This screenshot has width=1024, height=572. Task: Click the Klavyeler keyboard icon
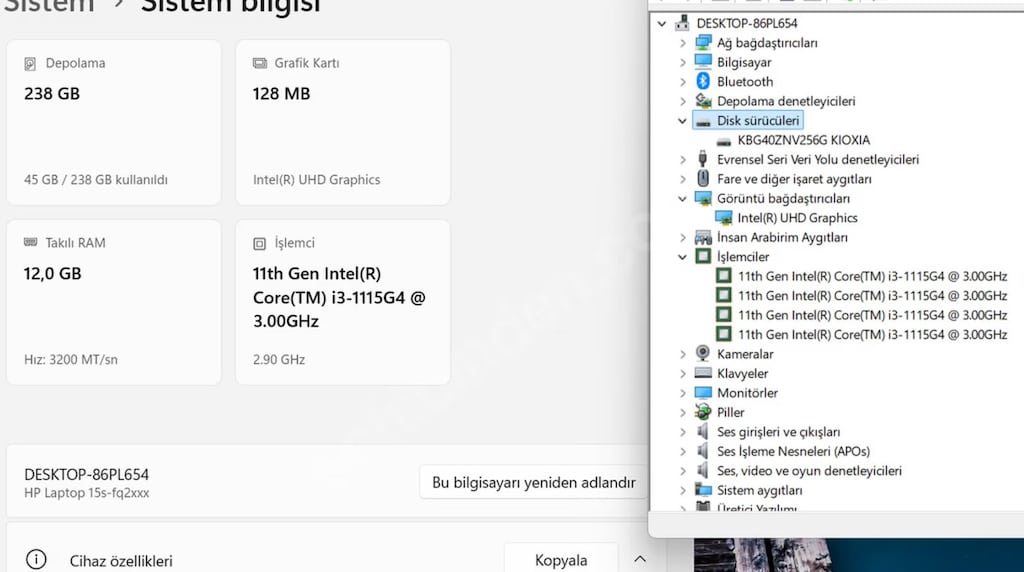pos(703,373)
